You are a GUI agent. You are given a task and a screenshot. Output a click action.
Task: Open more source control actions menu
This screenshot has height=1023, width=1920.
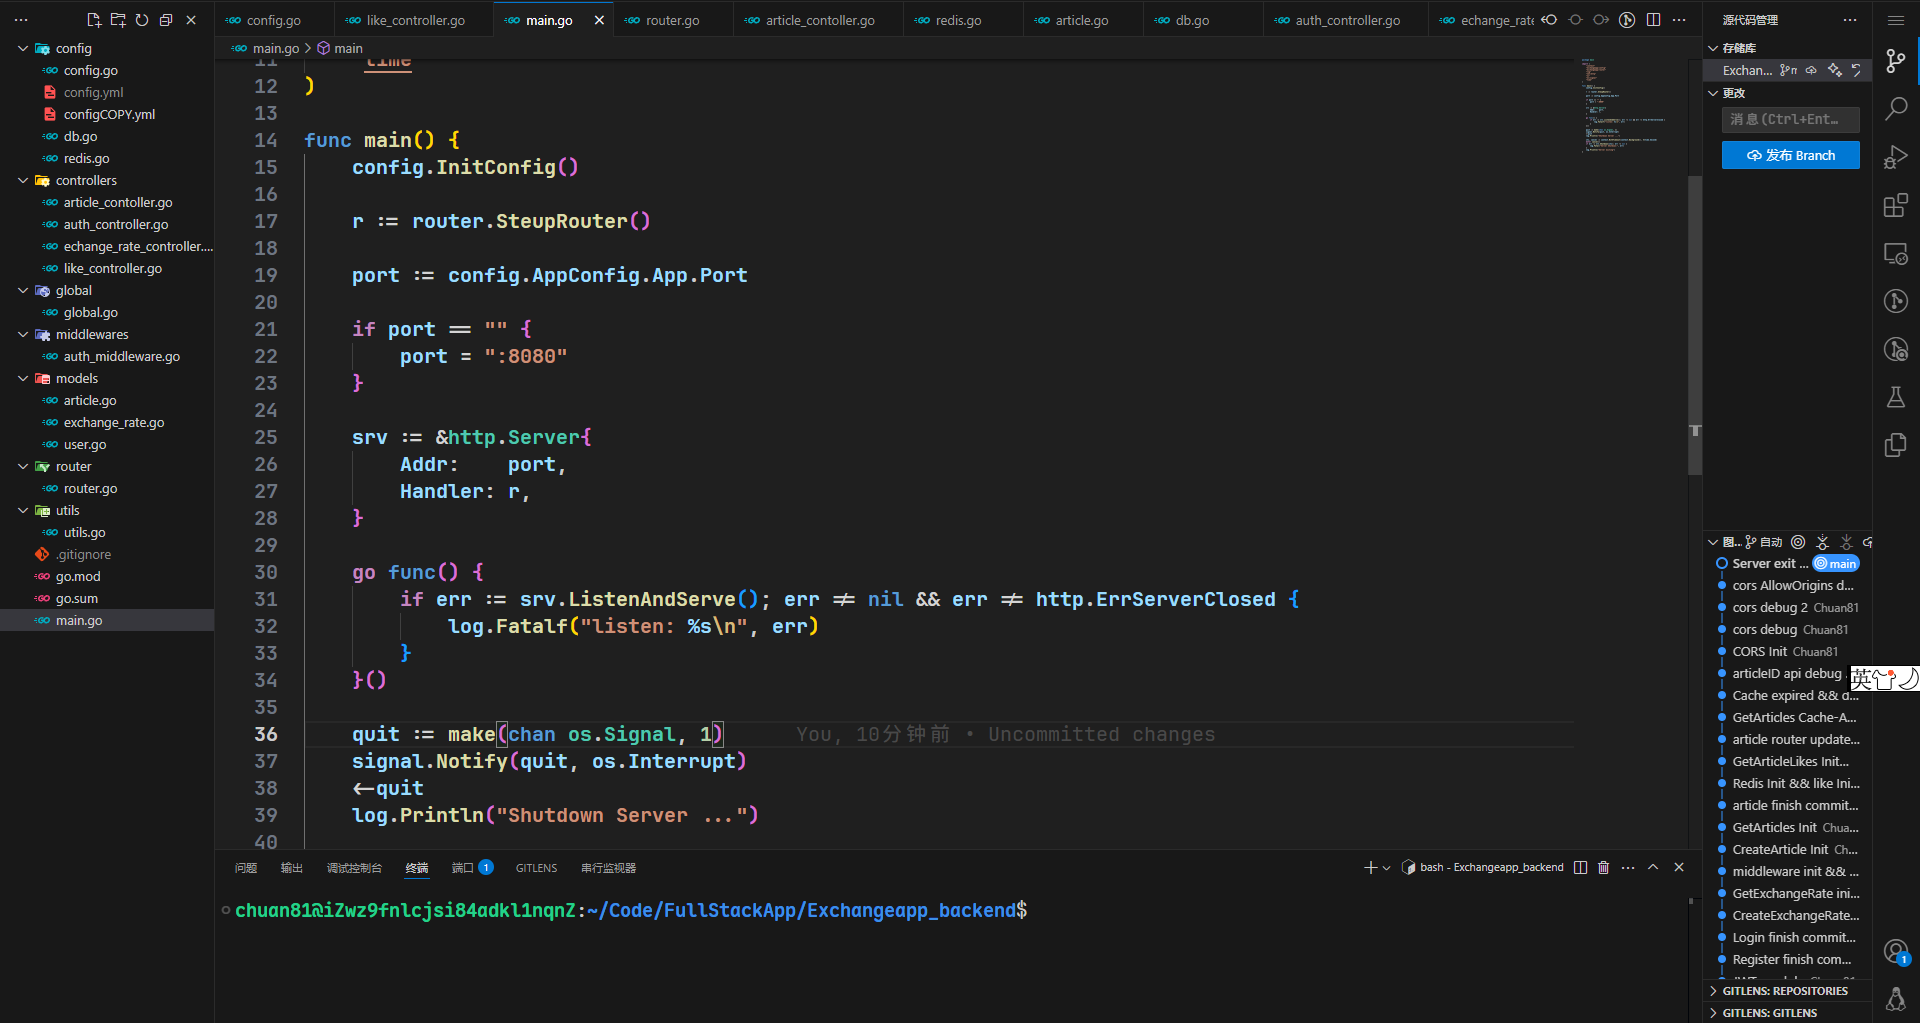pyautogui.click(x=1850, y=20)
